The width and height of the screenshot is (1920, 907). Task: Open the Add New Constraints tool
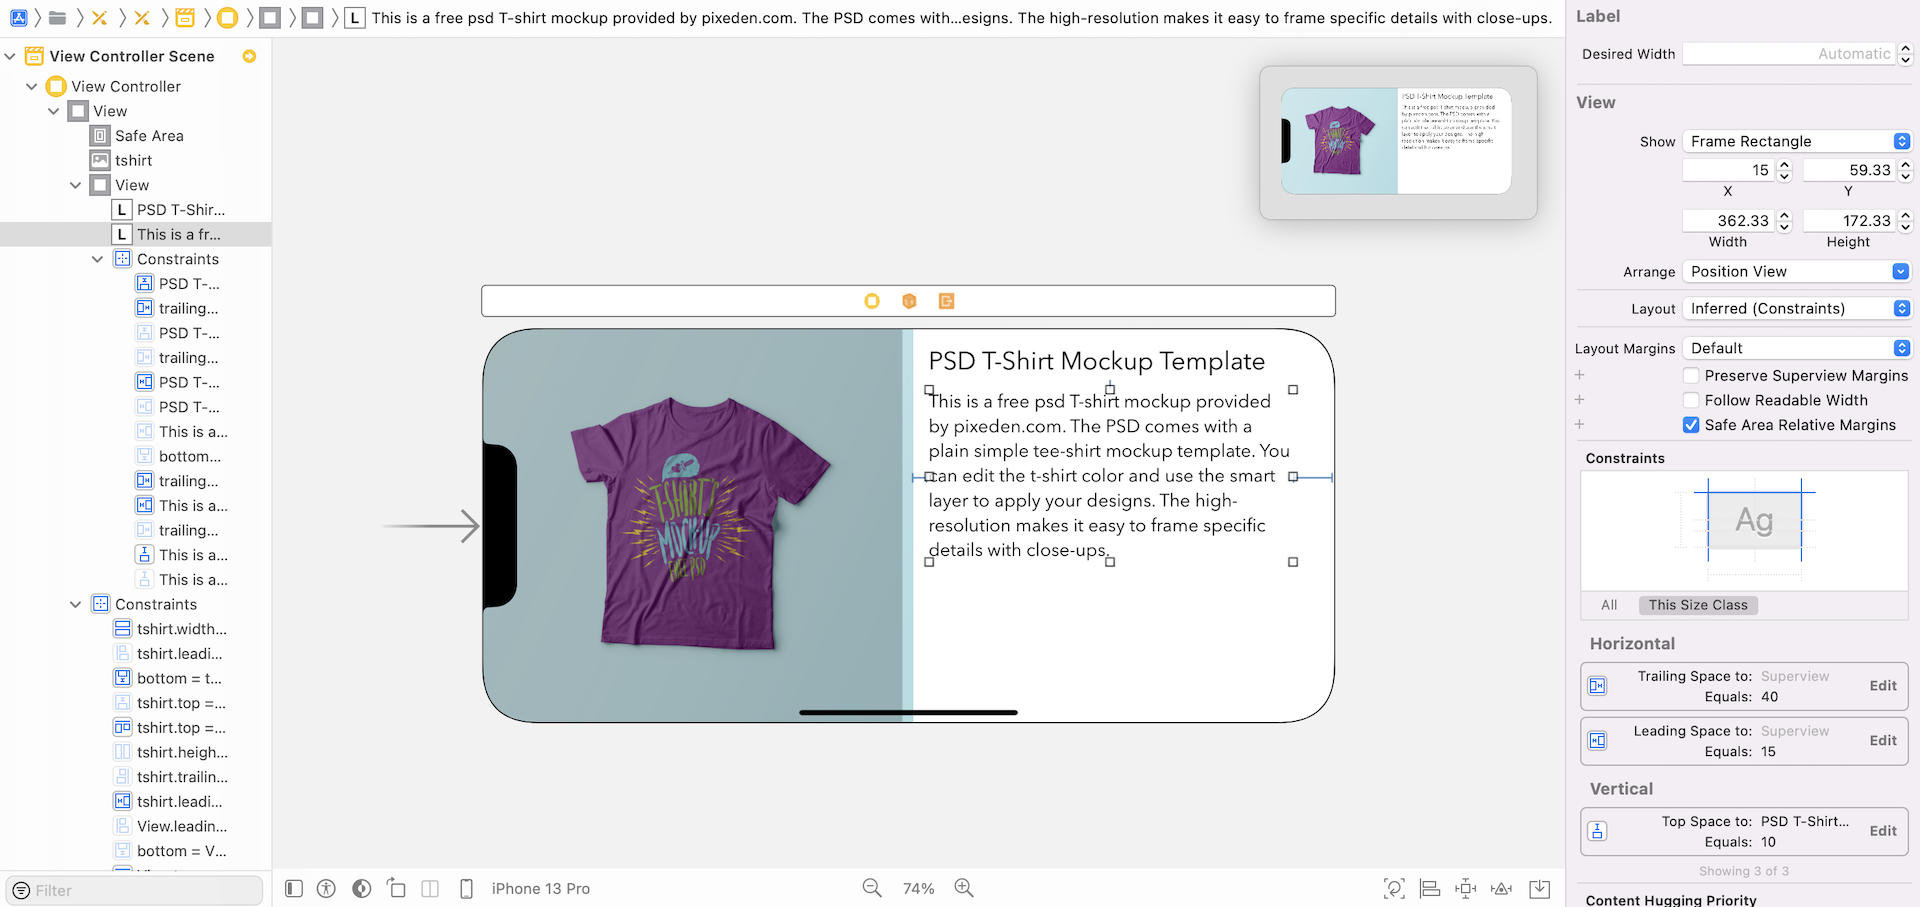[x=1466, y=888]
